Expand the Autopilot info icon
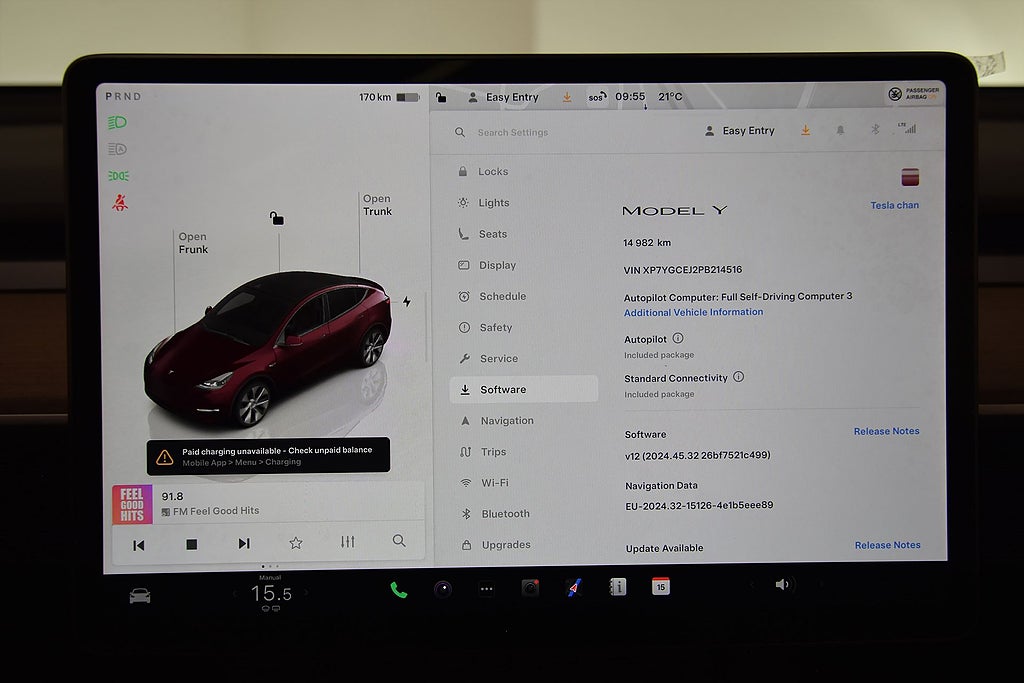Viewport: 1024px width, 683px height. (678, 339)
